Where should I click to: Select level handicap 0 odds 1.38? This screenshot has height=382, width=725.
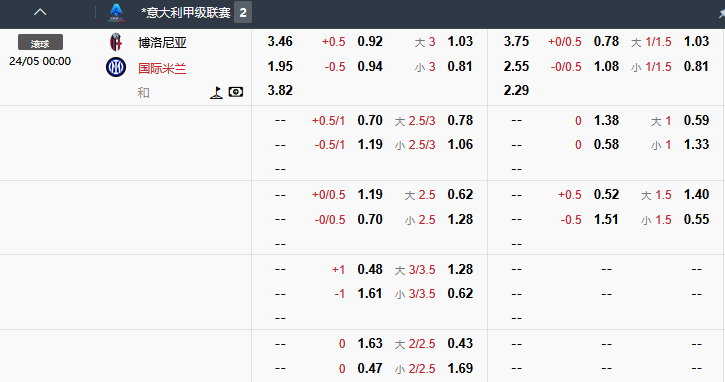point(606,121)
